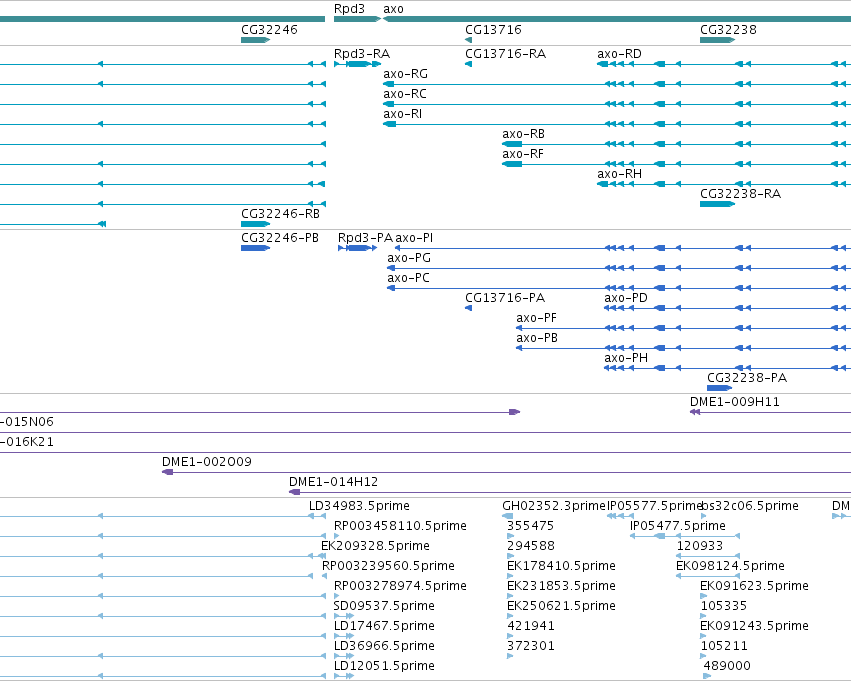
Task: Select transcript axo-RB
Action: pos(523,134)
